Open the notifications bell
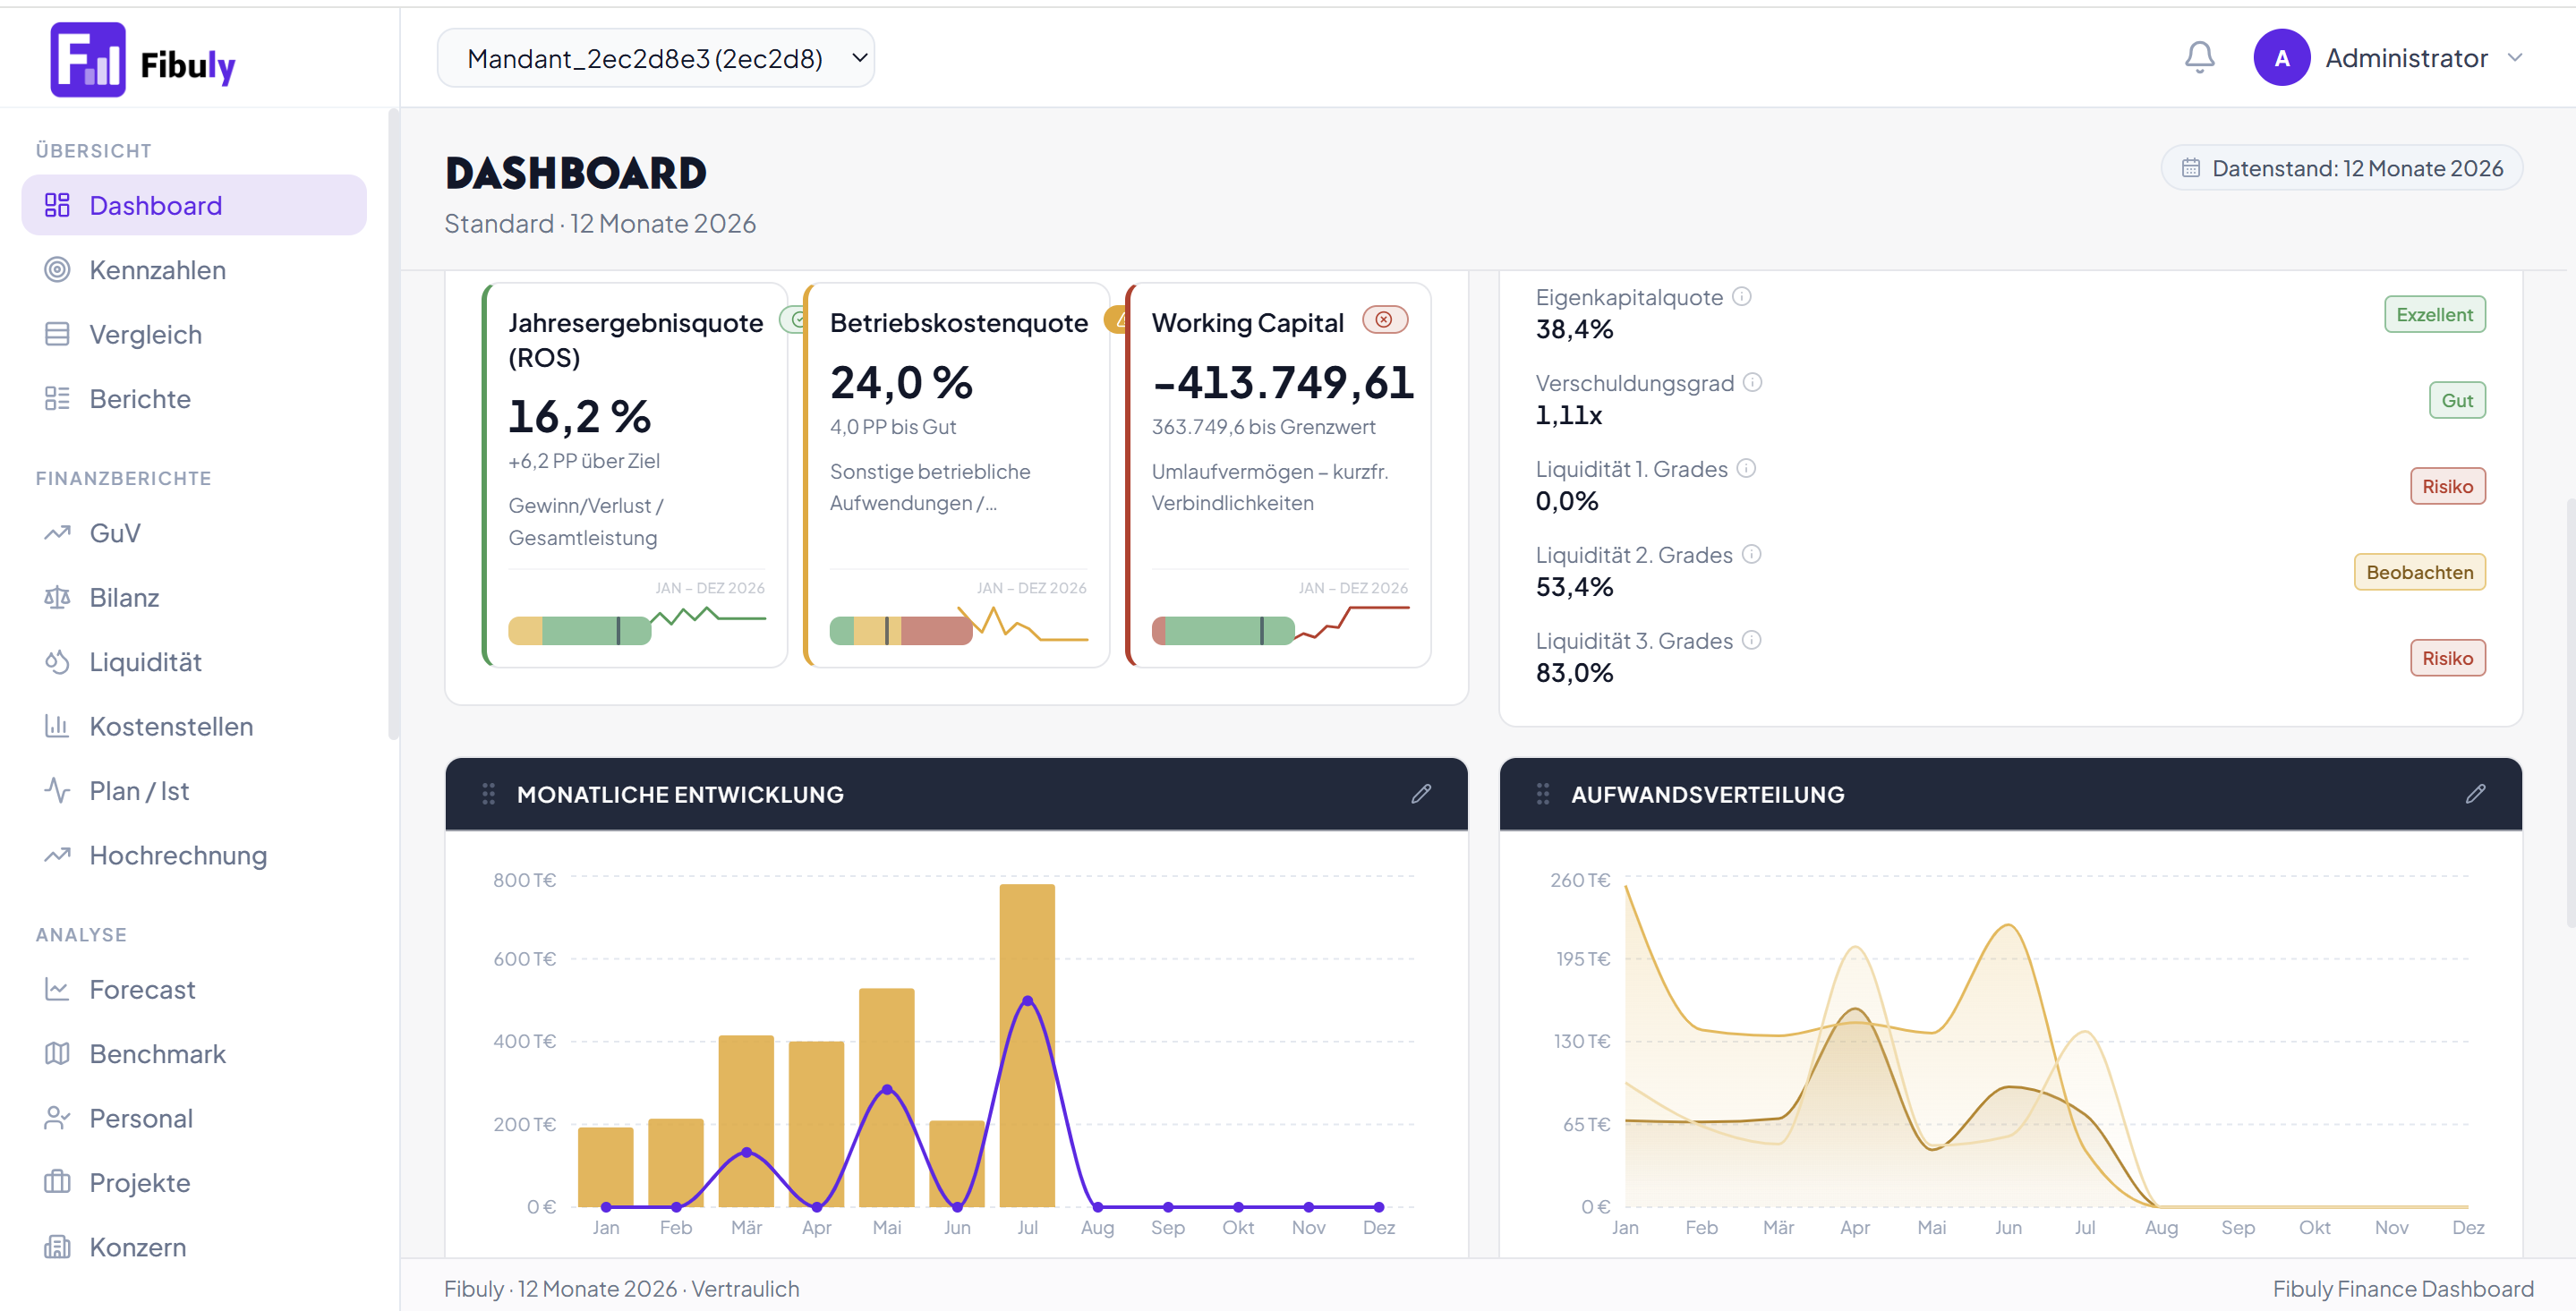 [2199, 57]
